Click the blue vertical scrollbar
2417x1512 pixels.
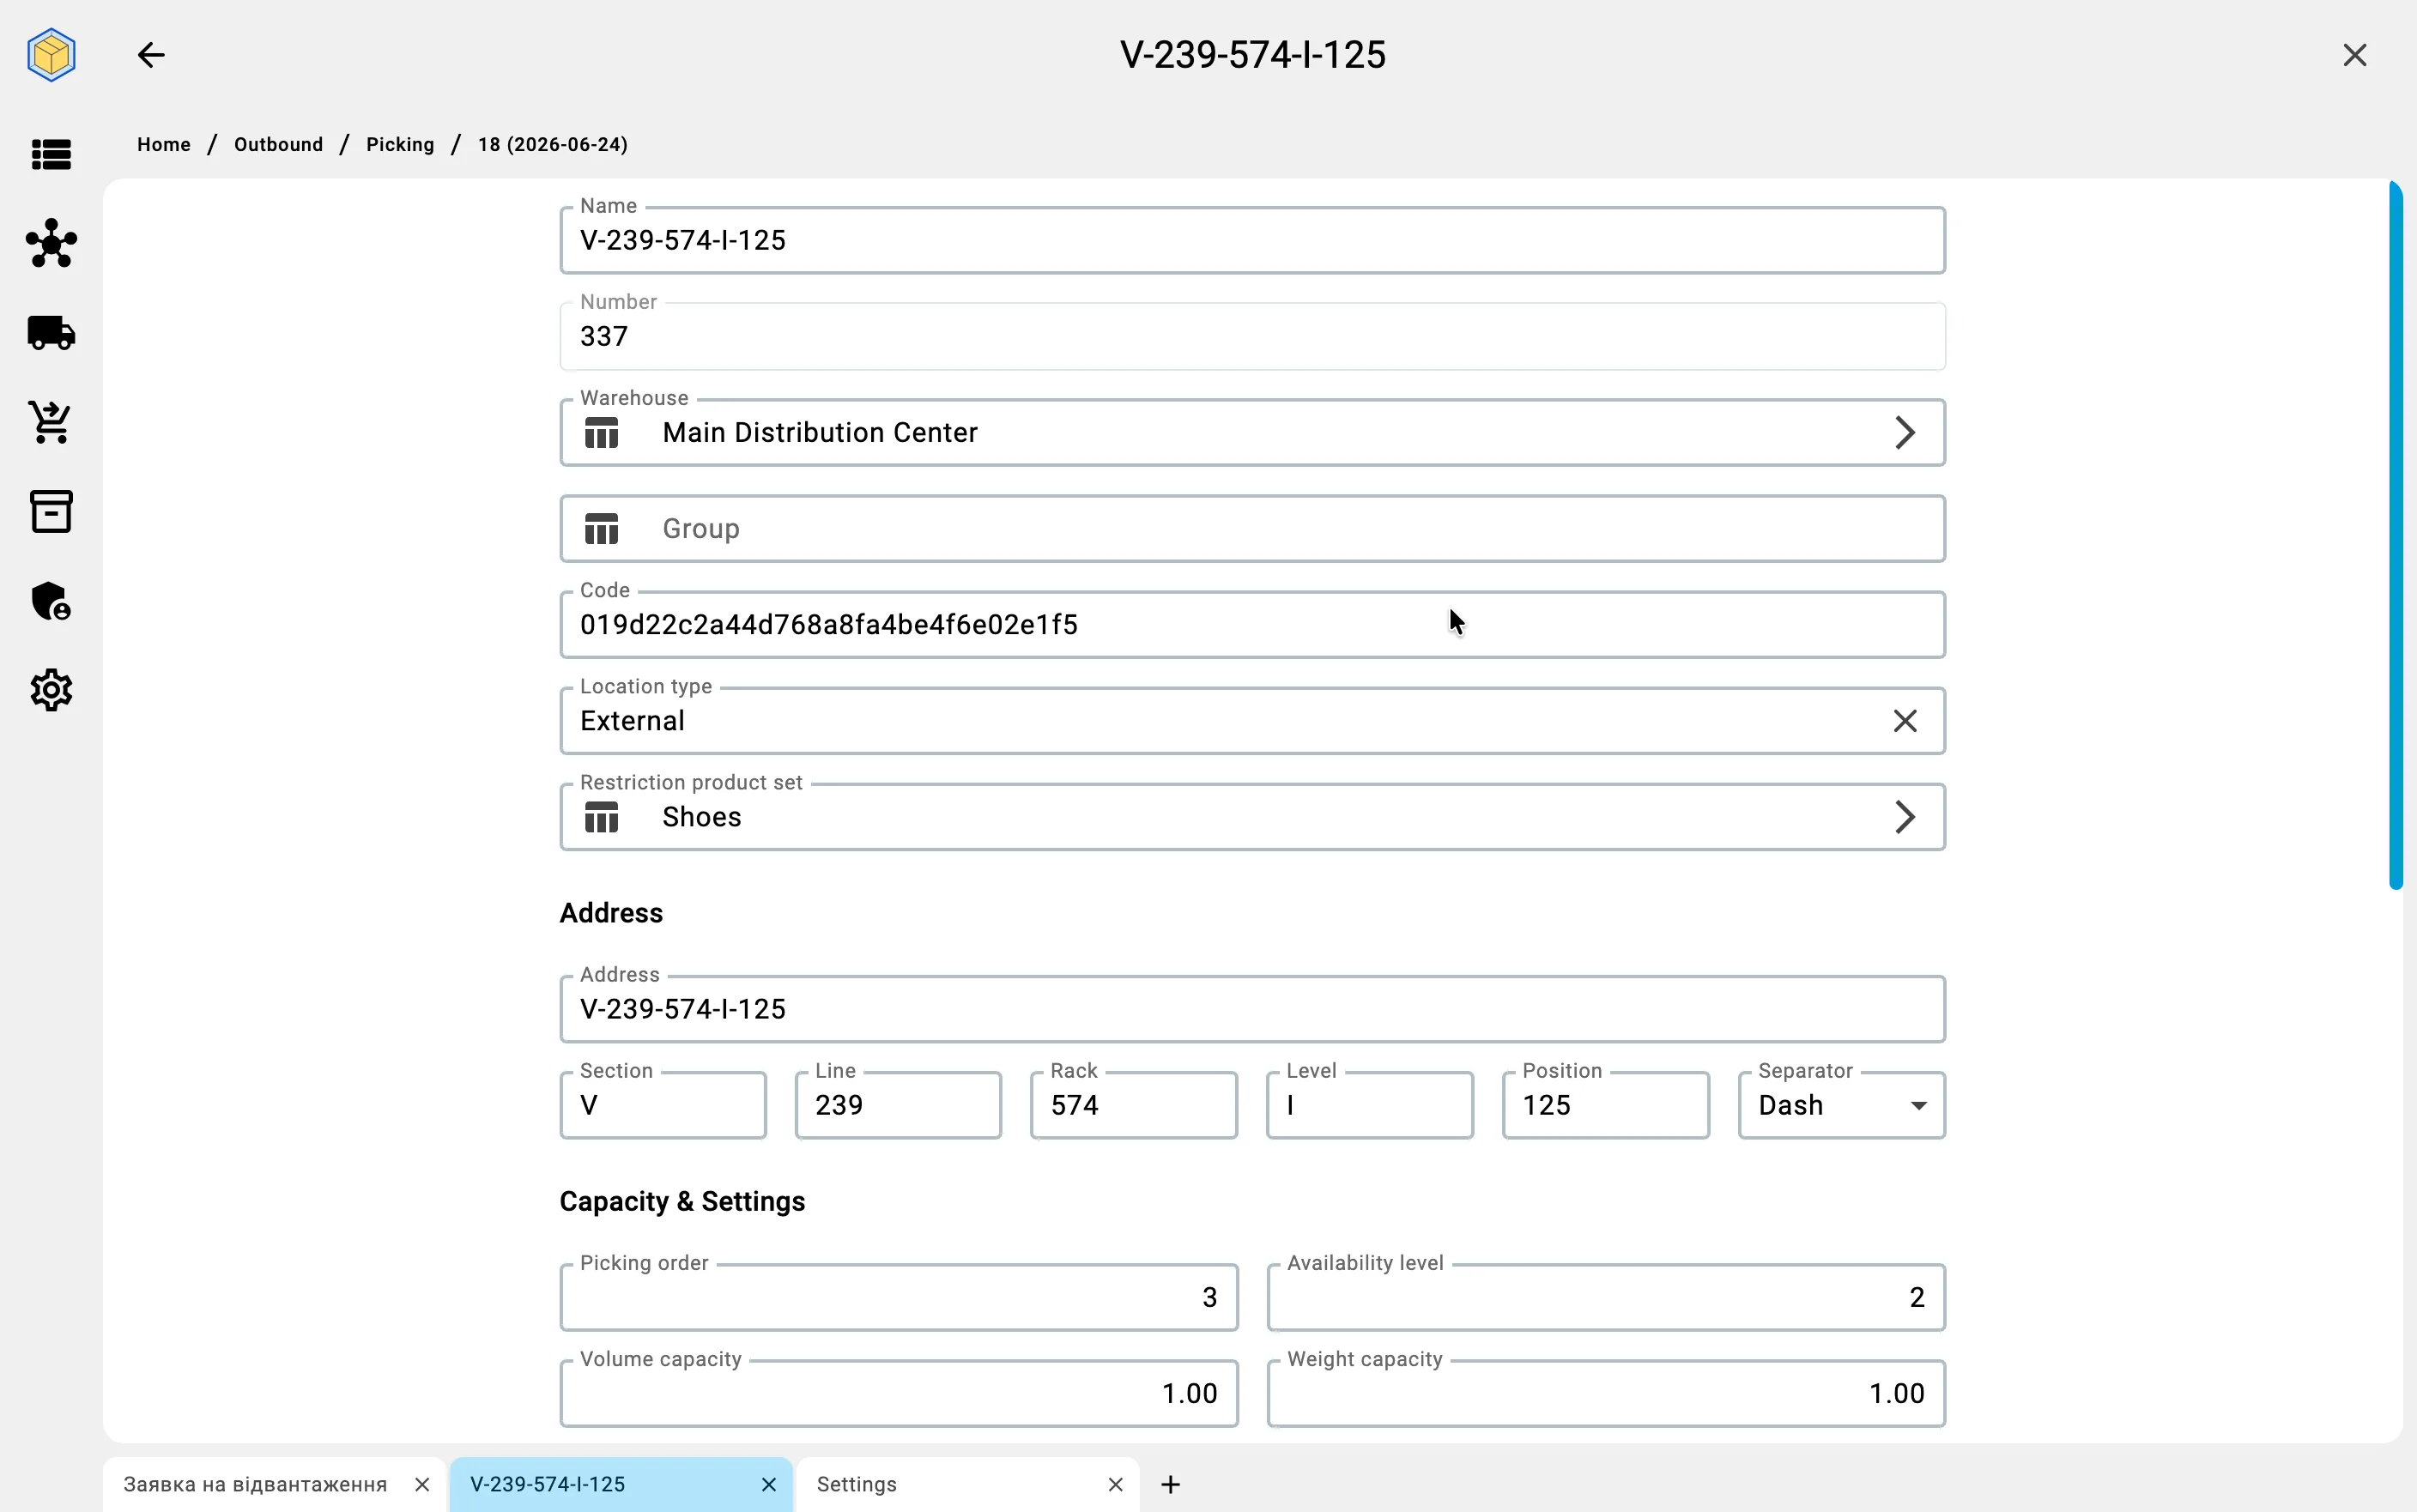tap(2395, 535)
